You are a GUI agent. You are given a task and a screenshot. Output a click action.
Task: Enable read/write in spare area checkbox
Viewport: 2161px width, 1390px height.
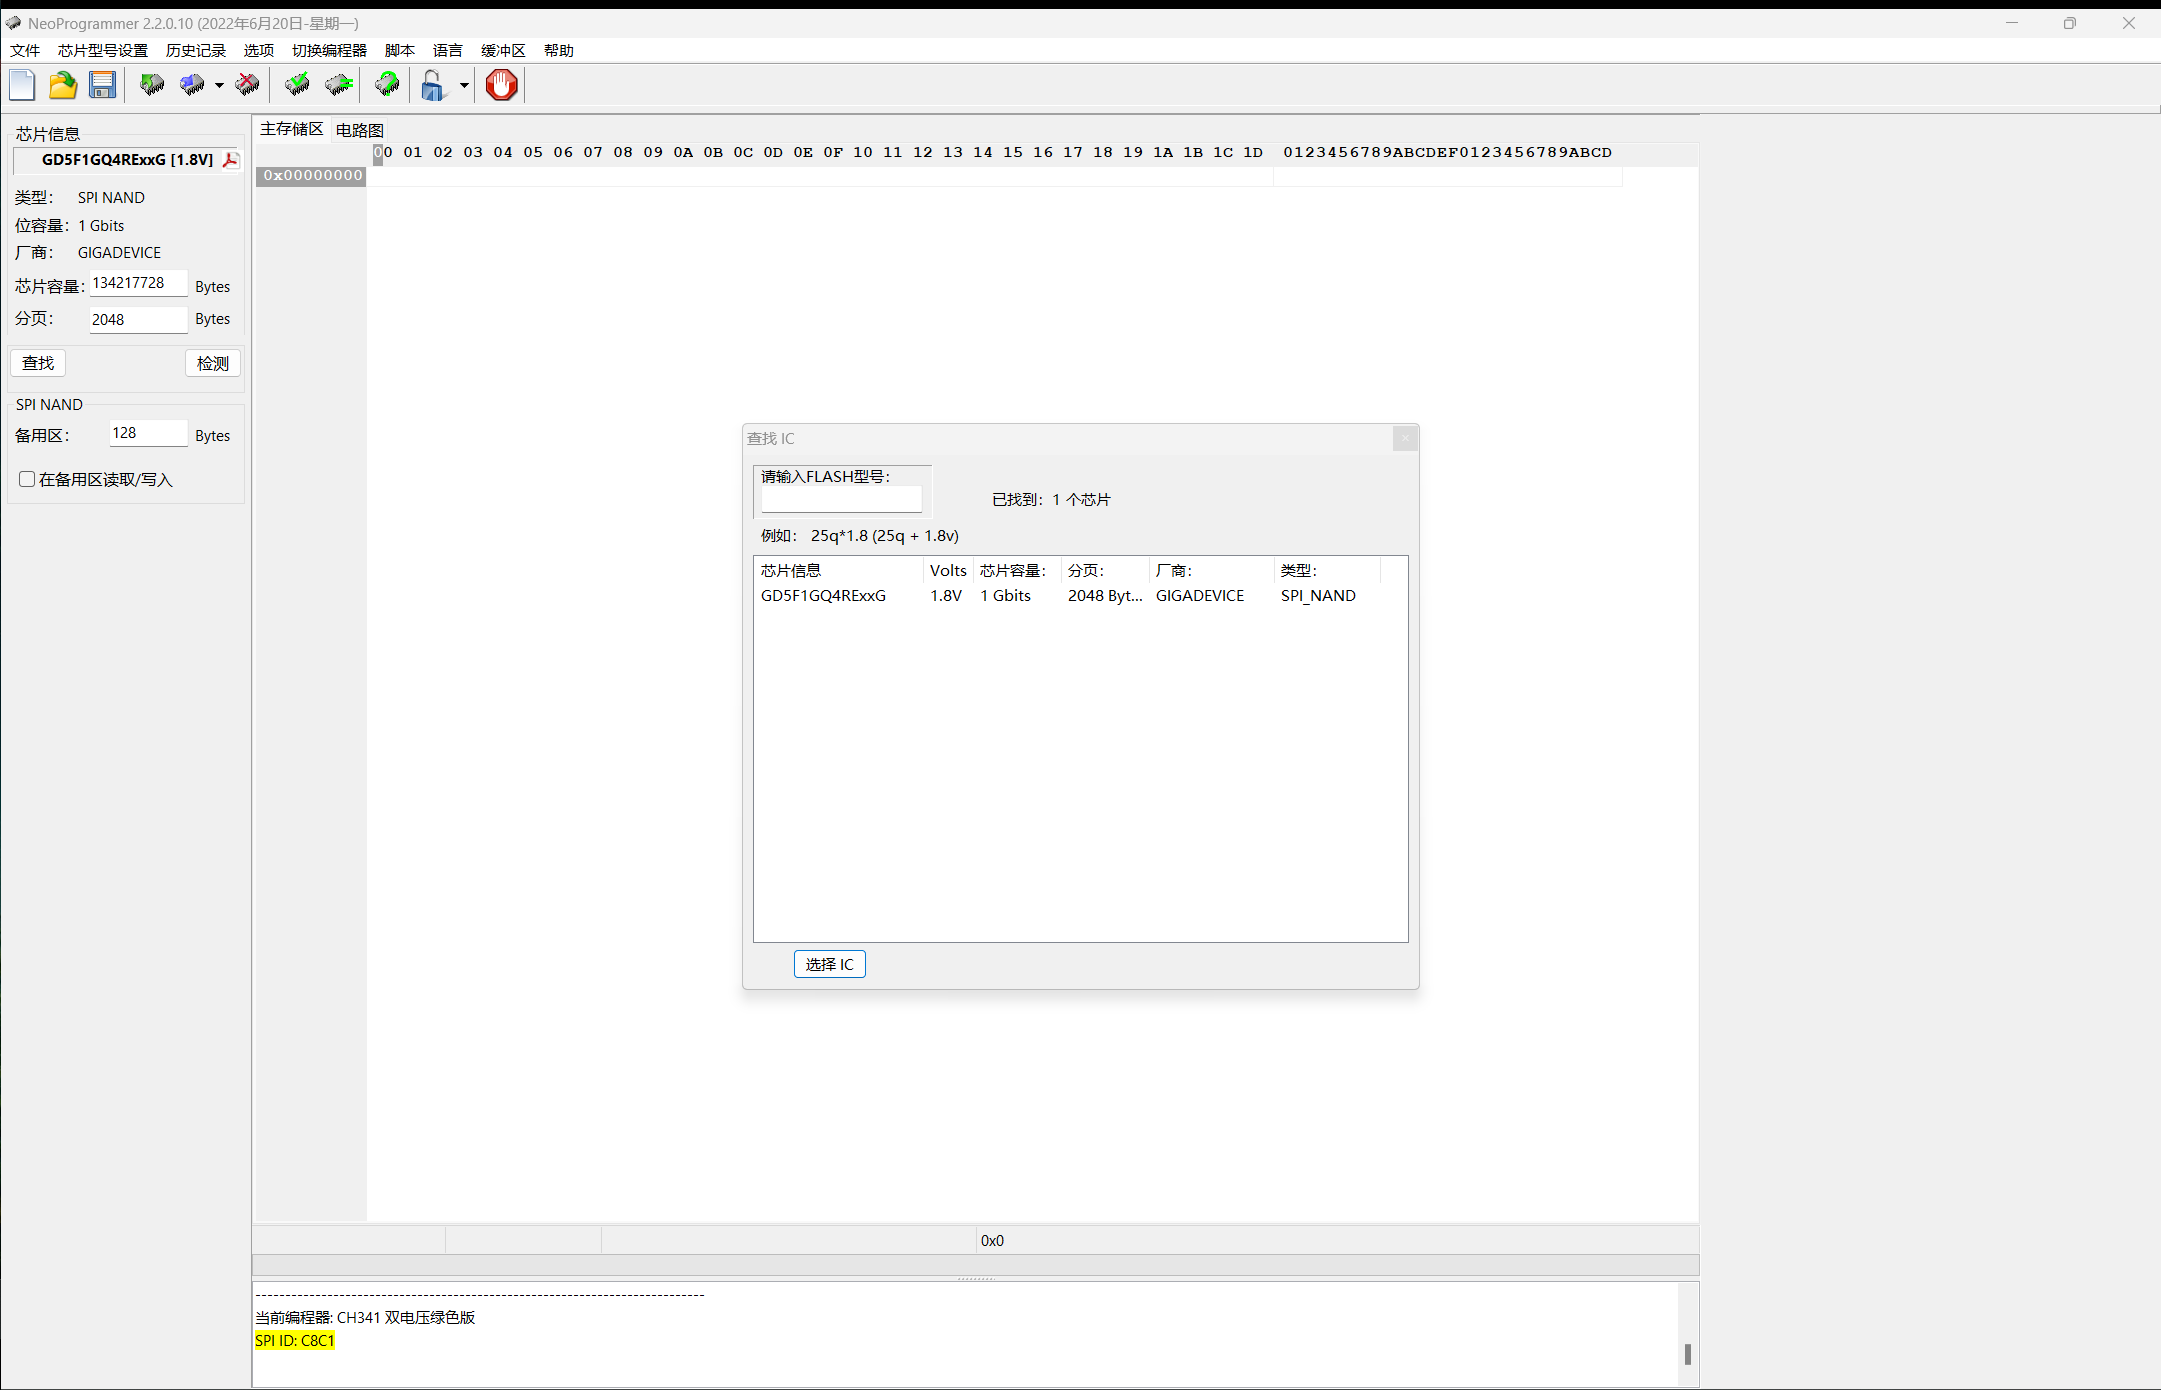[x=27, y=480]
